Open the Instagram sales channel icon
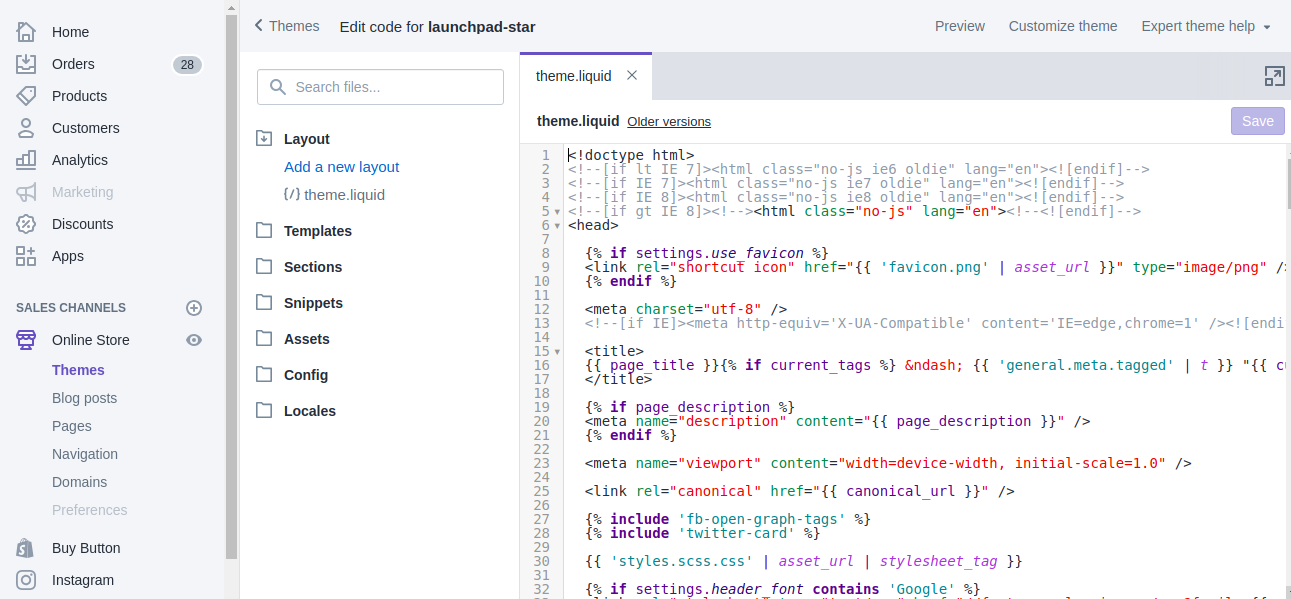This screenshot has width=1291, height=599. coord(27,580)
